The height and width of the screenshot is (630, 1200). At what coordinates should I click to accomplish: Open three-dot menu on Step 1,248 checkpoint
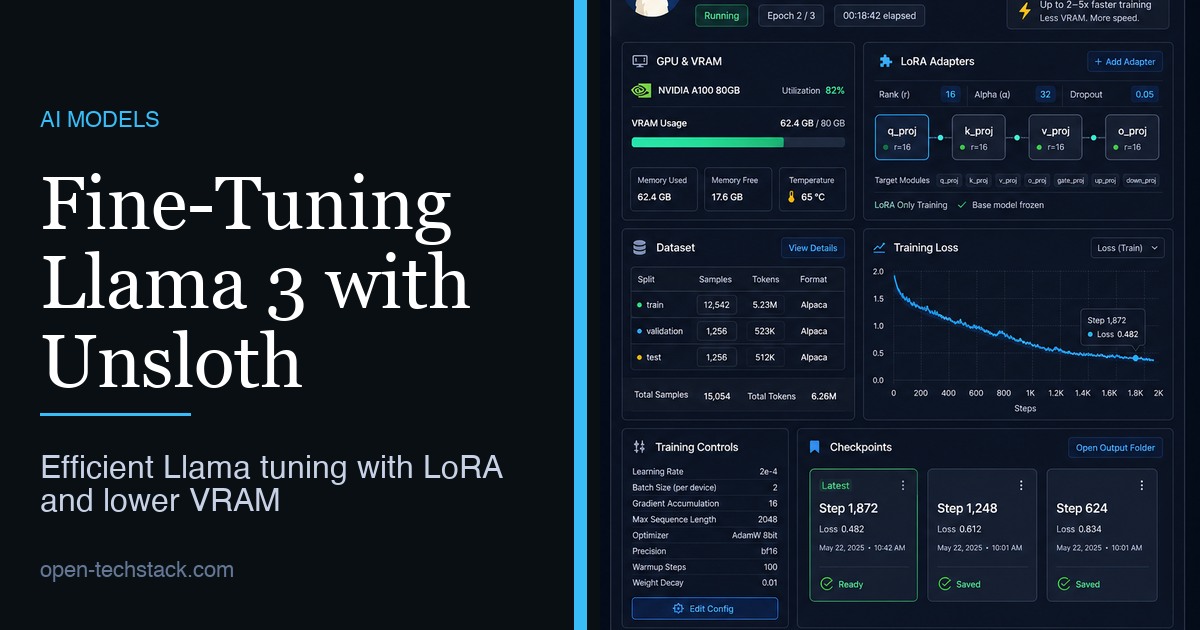point(1021,485)
